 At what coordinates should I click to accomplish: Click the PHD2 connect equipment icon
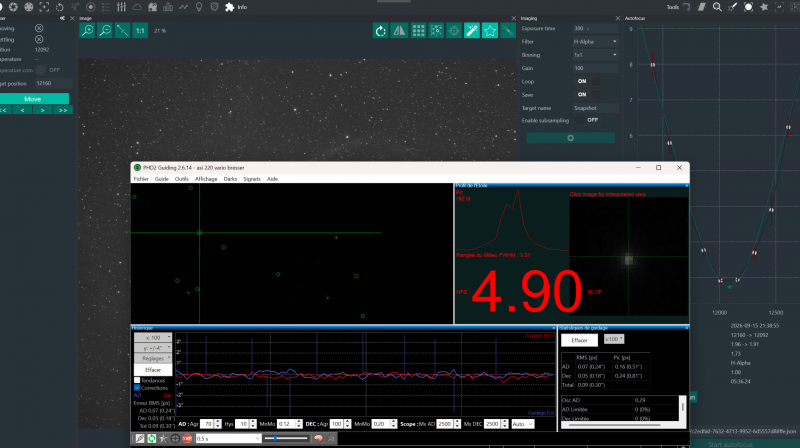(139, 438)
